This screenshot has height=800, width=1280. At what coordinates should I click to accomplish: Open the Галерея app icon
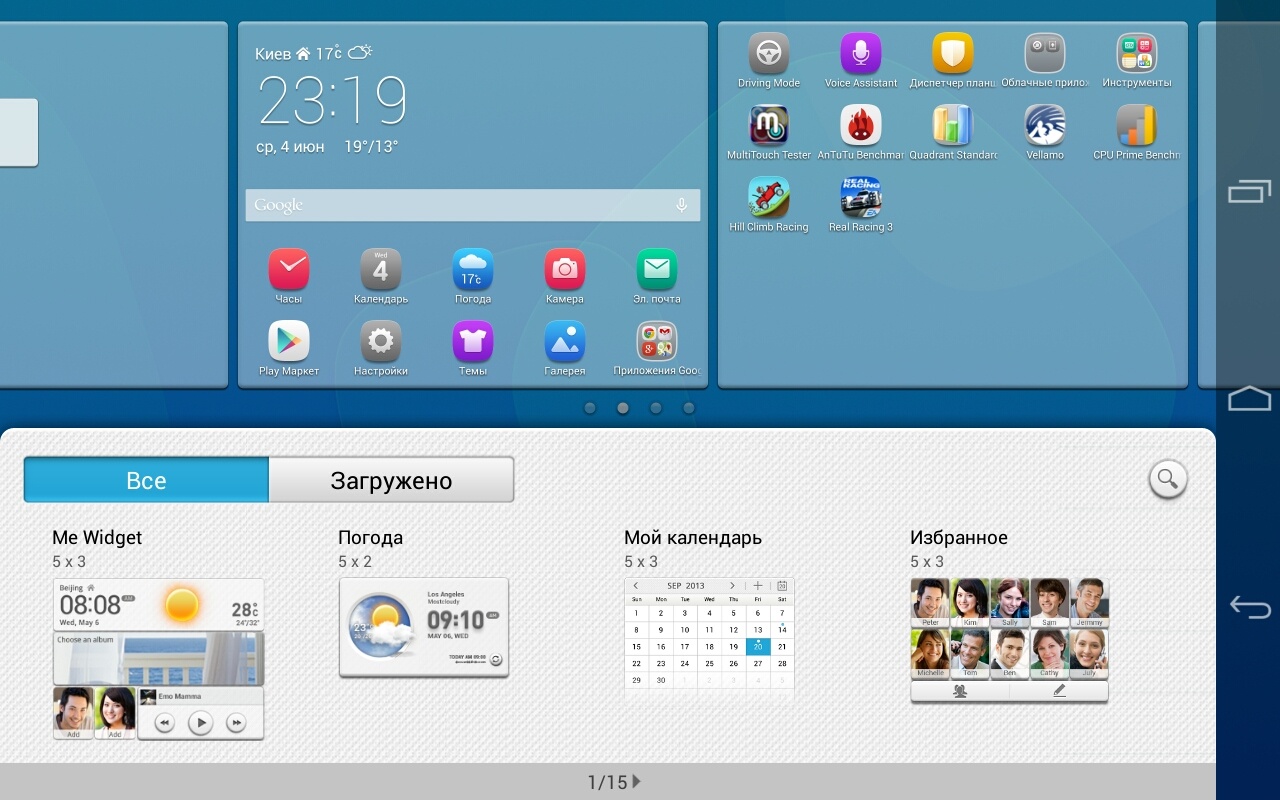(565, 342)
